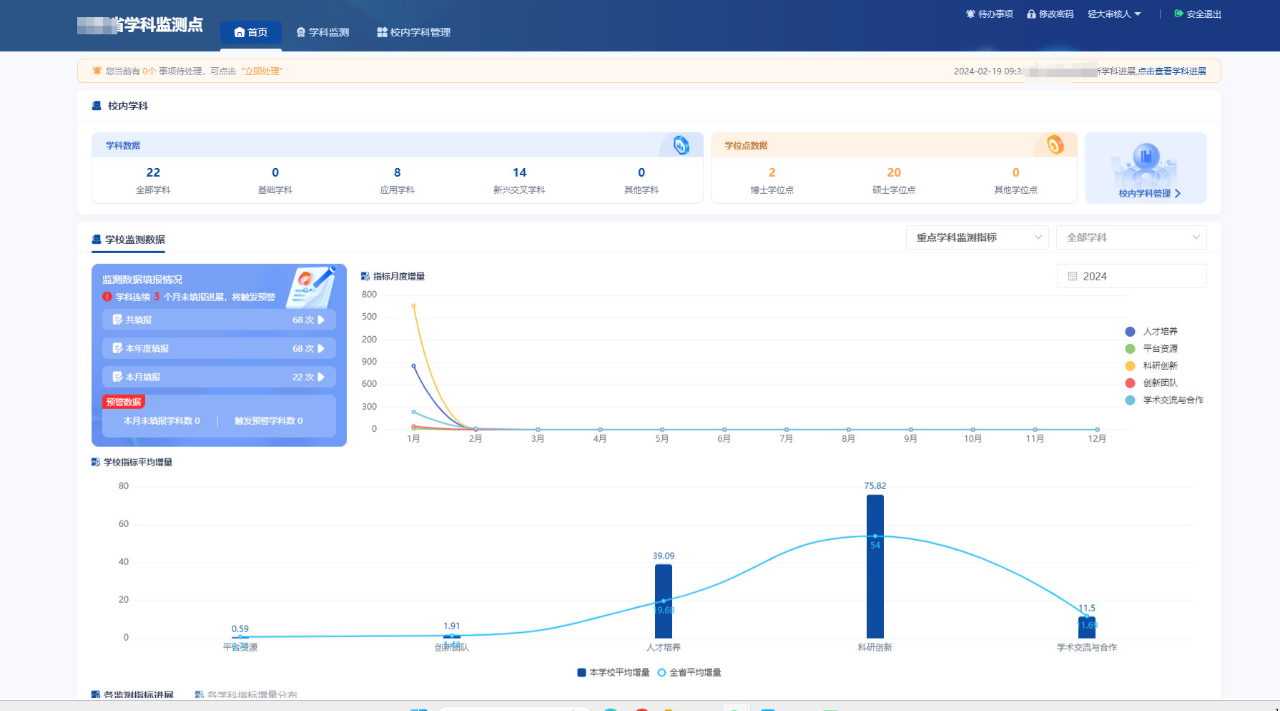Image resolution: width=1280 pixels, height=711 pixels.
Task: Toggle the 创新团队 red legend swatch
Action: click(x=1130, y=383)
